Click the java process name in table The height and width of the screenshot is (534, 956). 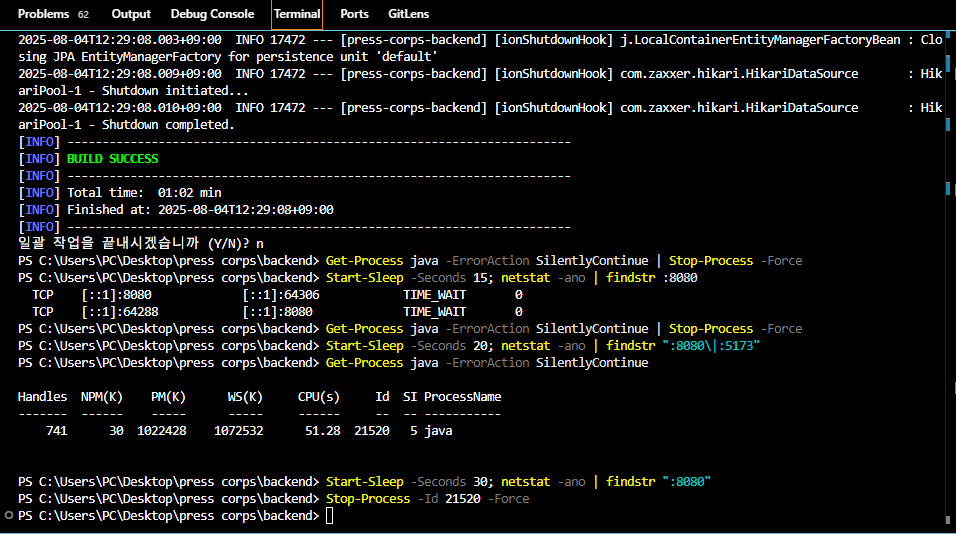tap(438, 430)
